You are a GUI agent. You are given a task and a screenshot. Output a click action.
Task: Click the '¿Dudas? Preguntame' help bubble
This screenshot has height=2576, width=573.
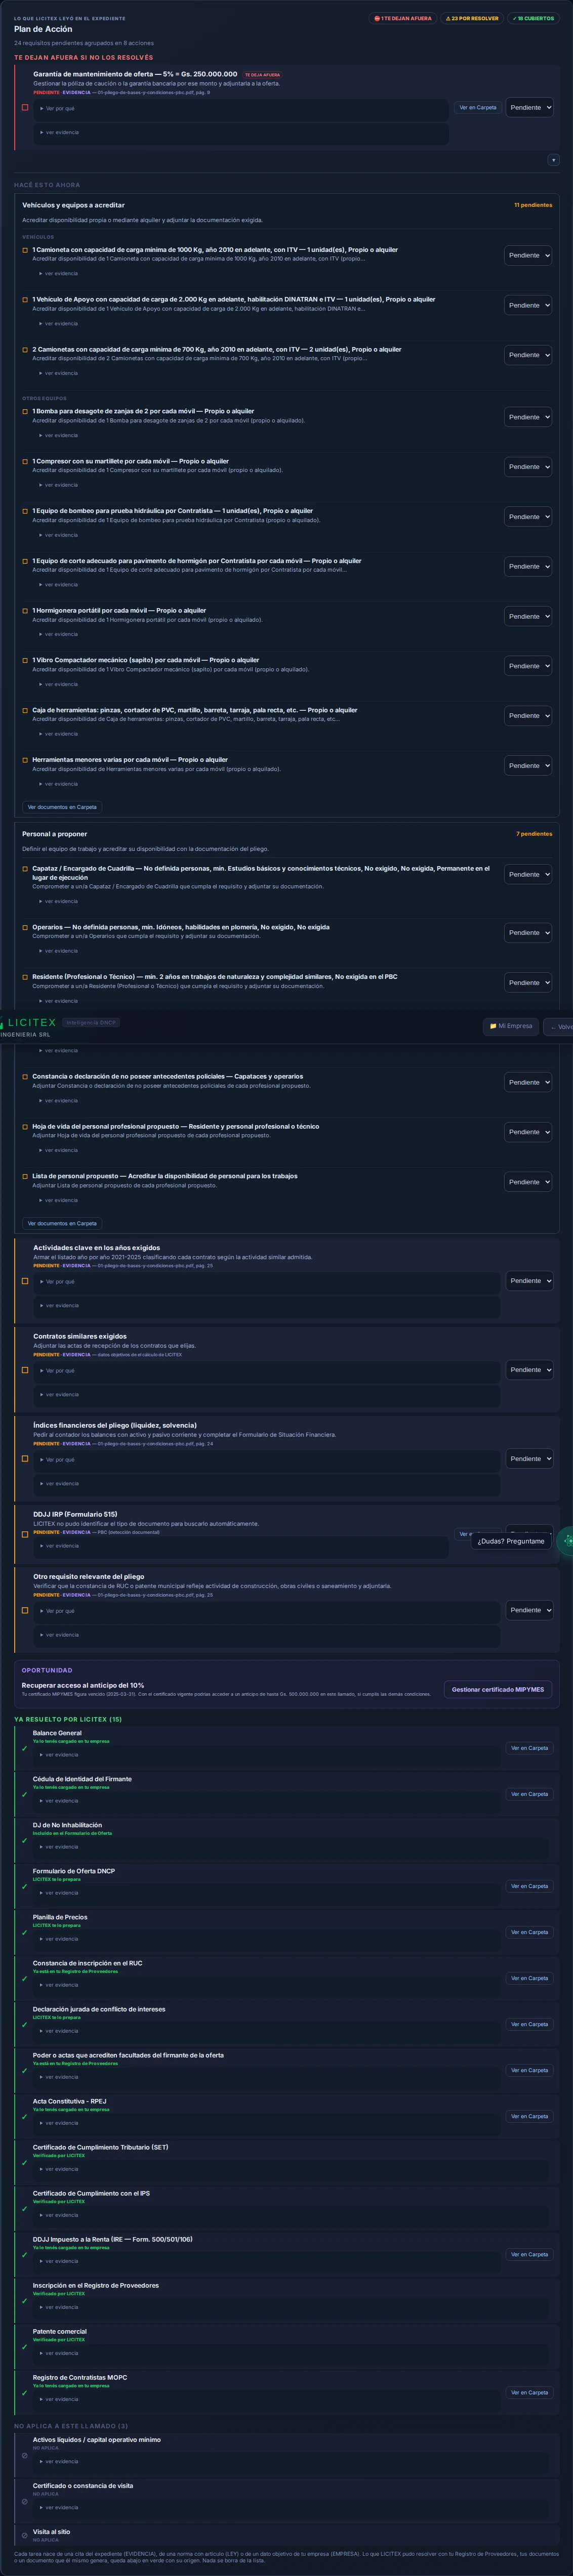point(511,1541)
